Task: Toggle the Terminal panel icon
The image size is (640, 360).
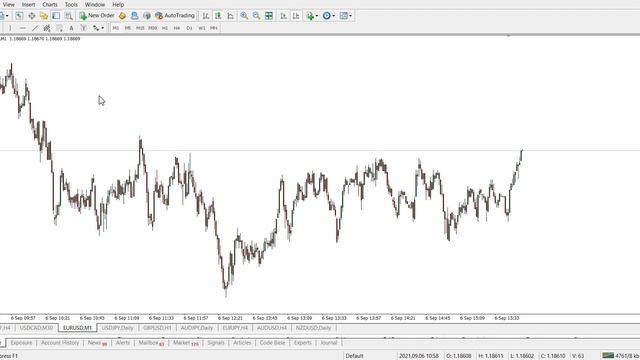Action: coord(56,16)
